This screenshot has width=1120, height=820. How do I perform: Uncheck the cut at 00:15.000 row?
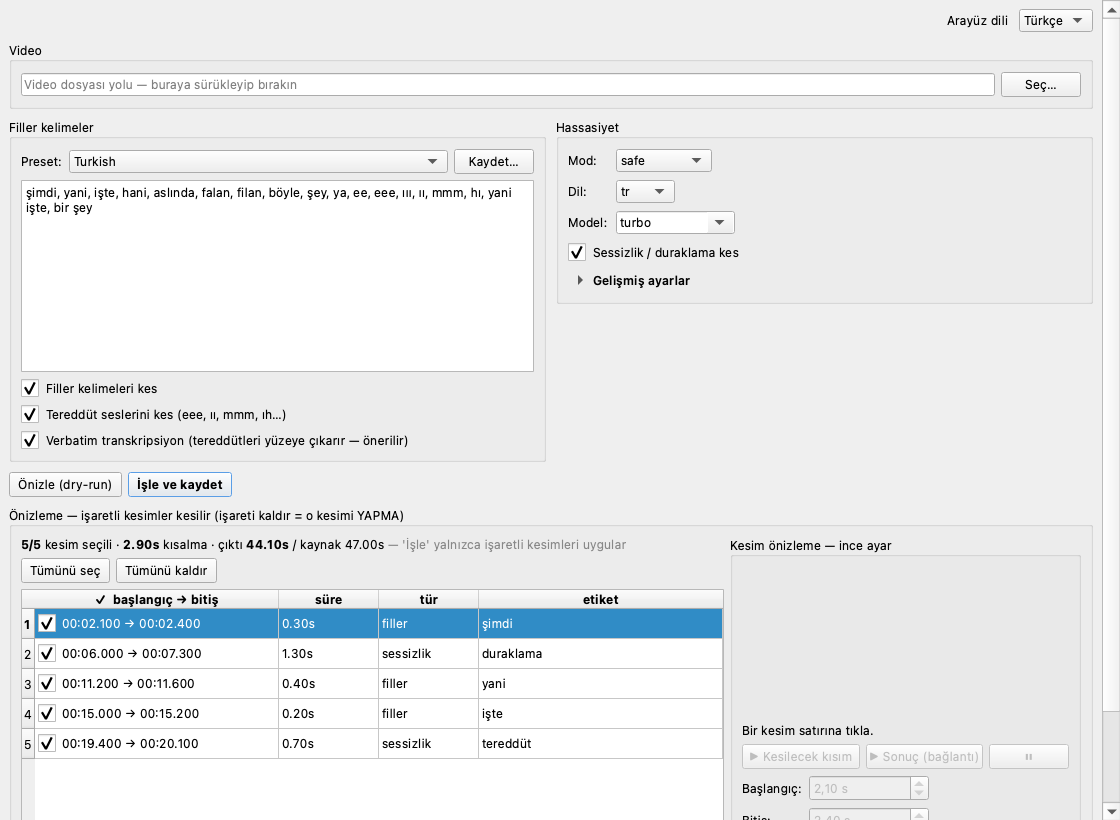pyautogui.click(x=47, y=714)
